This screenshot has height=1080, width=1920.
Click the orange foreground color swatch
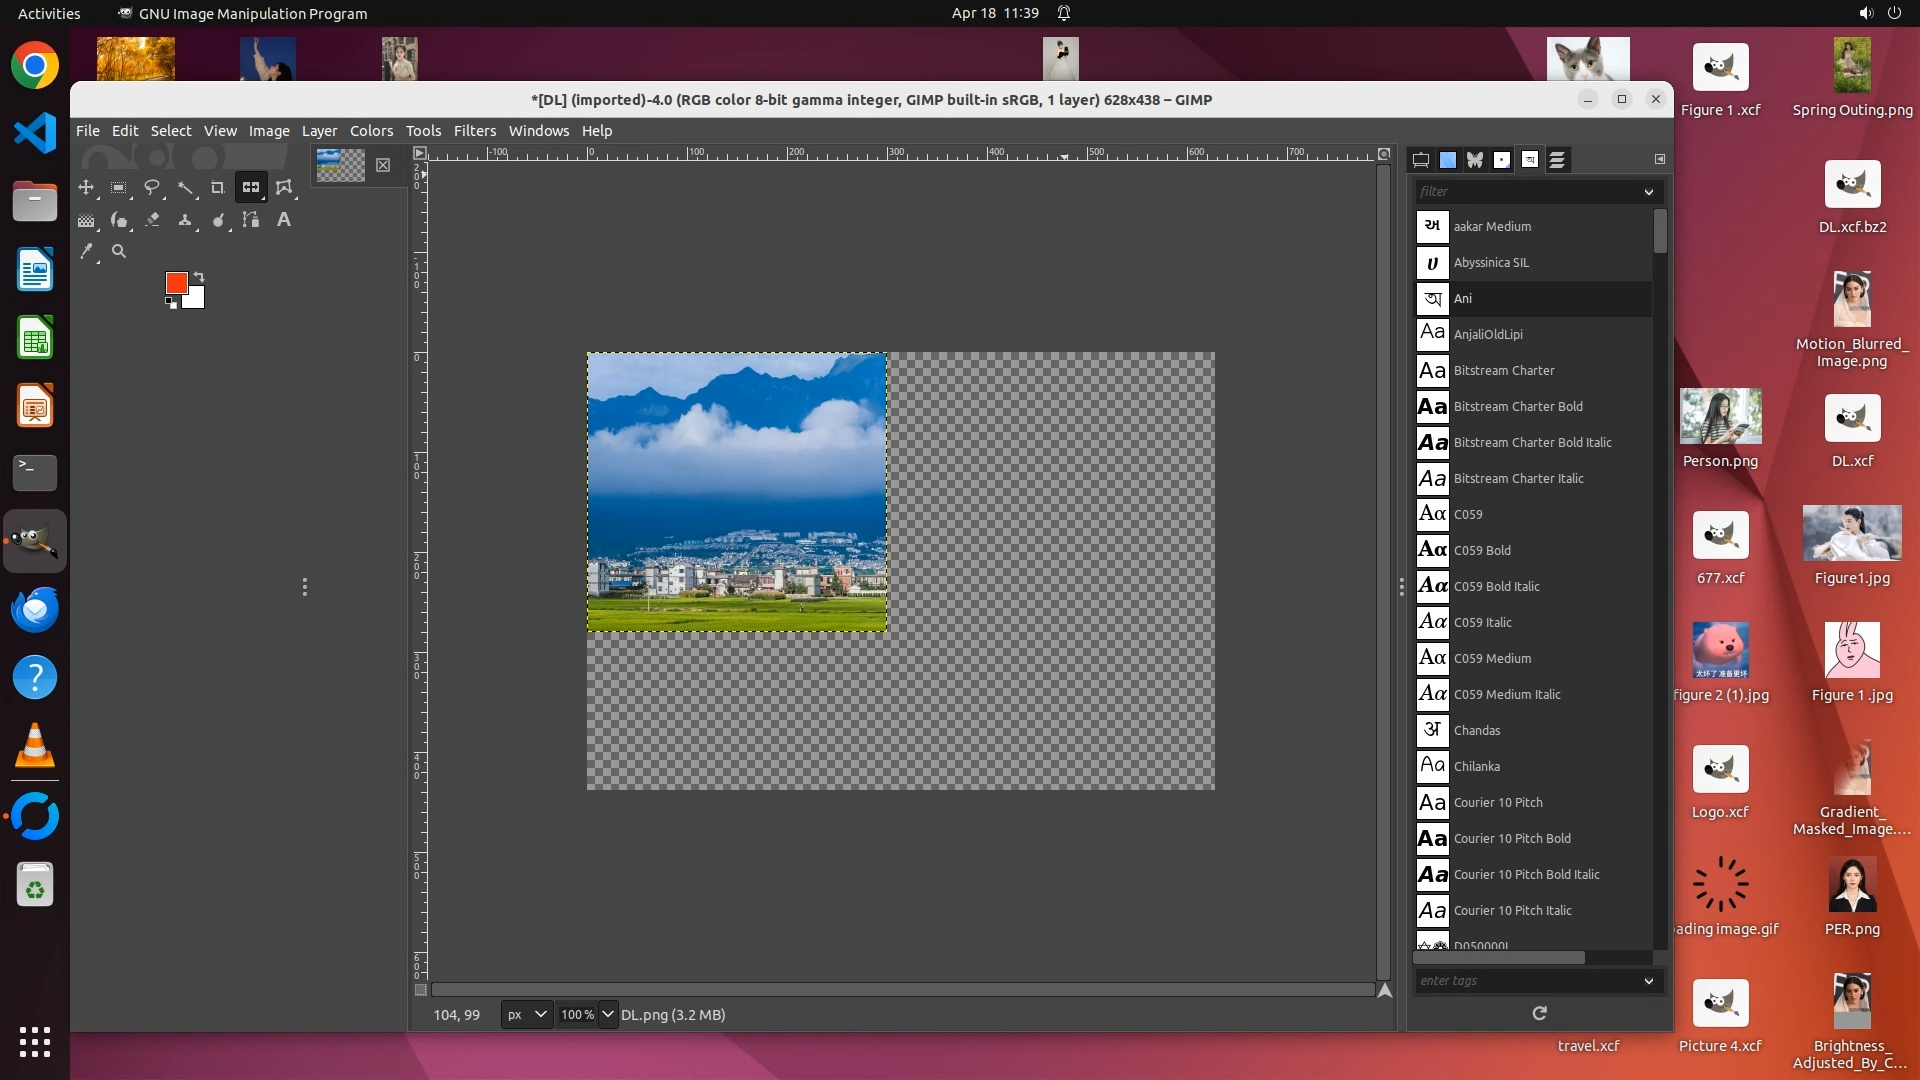coord(176,283)
